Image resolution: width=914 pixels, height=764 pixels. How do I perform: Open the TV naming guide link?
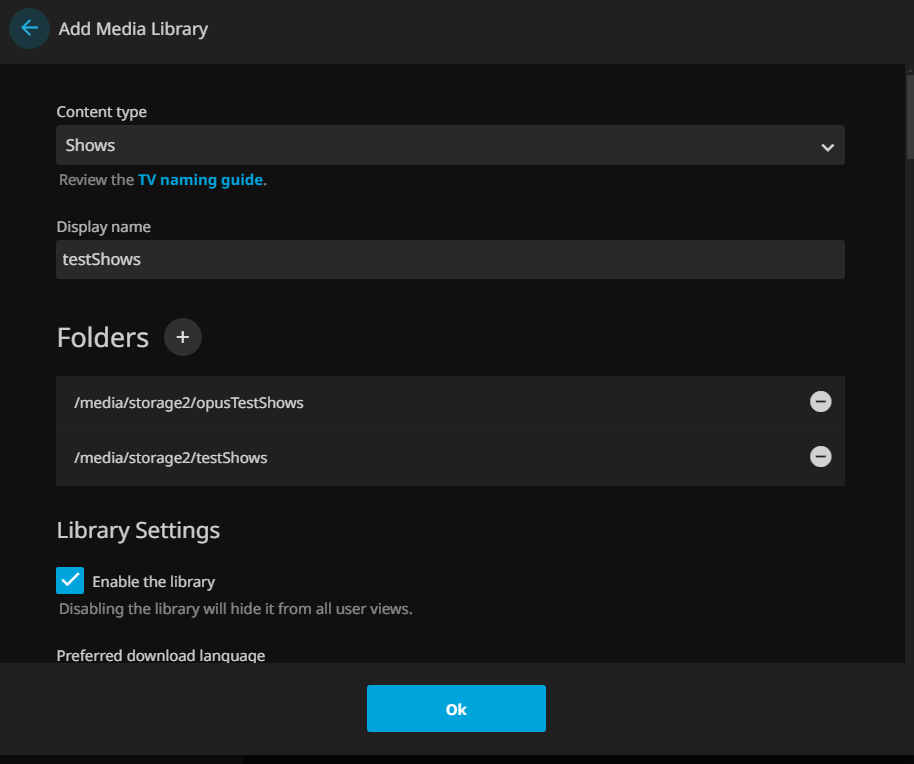point(200,180)
